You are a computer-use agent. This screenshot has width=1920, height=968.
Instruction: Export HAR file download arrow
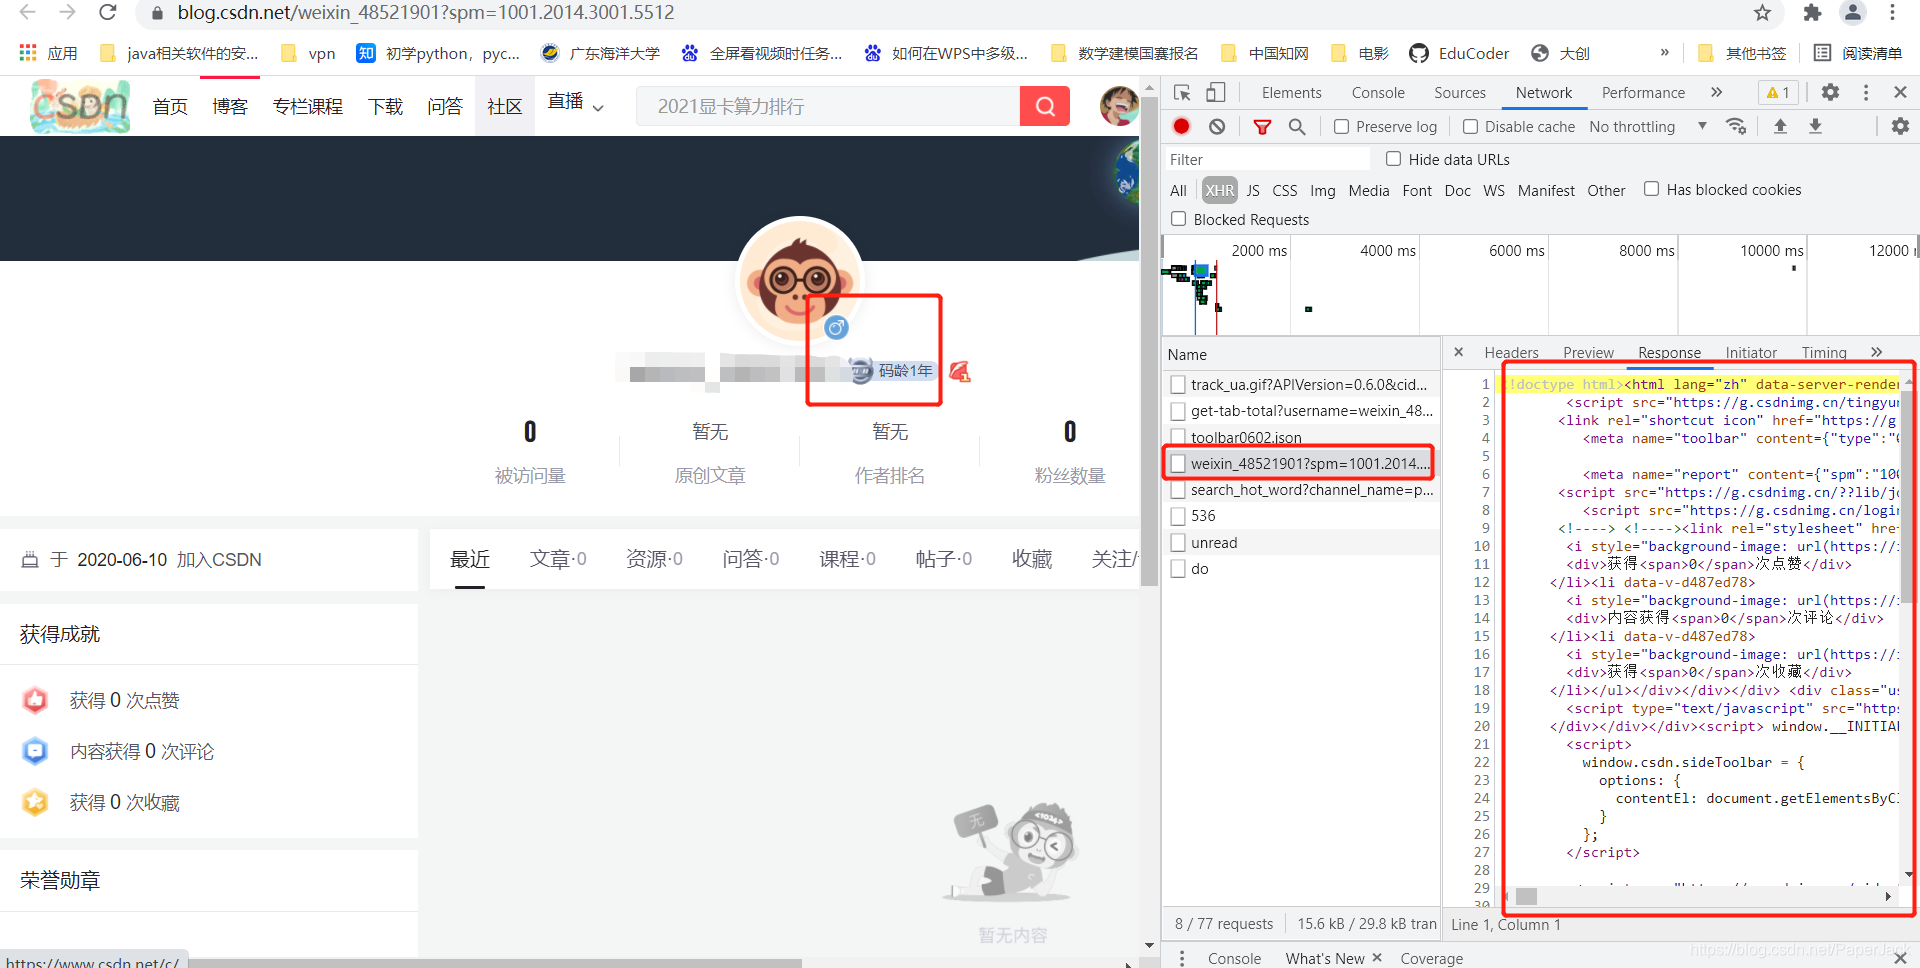pyautogui.click(x=1815, y=126)
